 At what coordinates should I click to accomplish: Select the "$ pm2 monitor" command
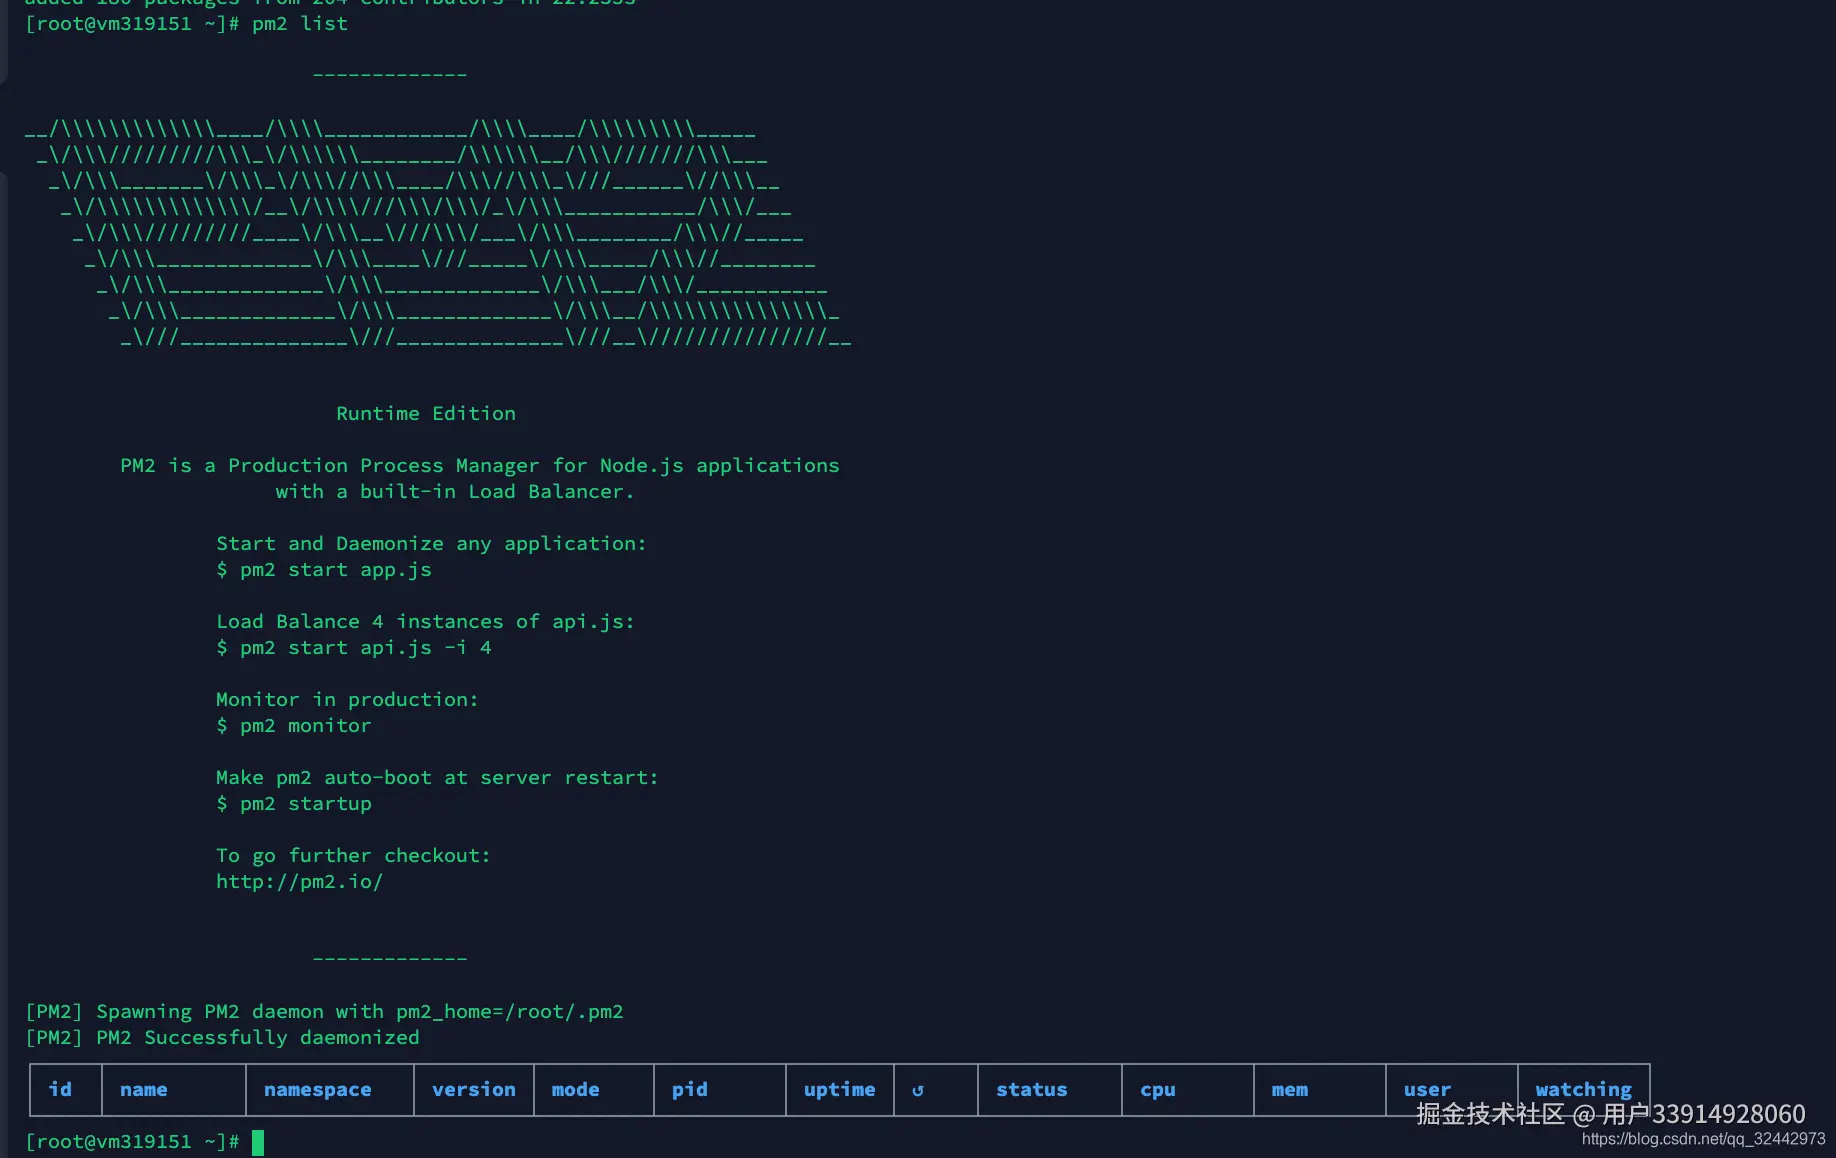294,725
